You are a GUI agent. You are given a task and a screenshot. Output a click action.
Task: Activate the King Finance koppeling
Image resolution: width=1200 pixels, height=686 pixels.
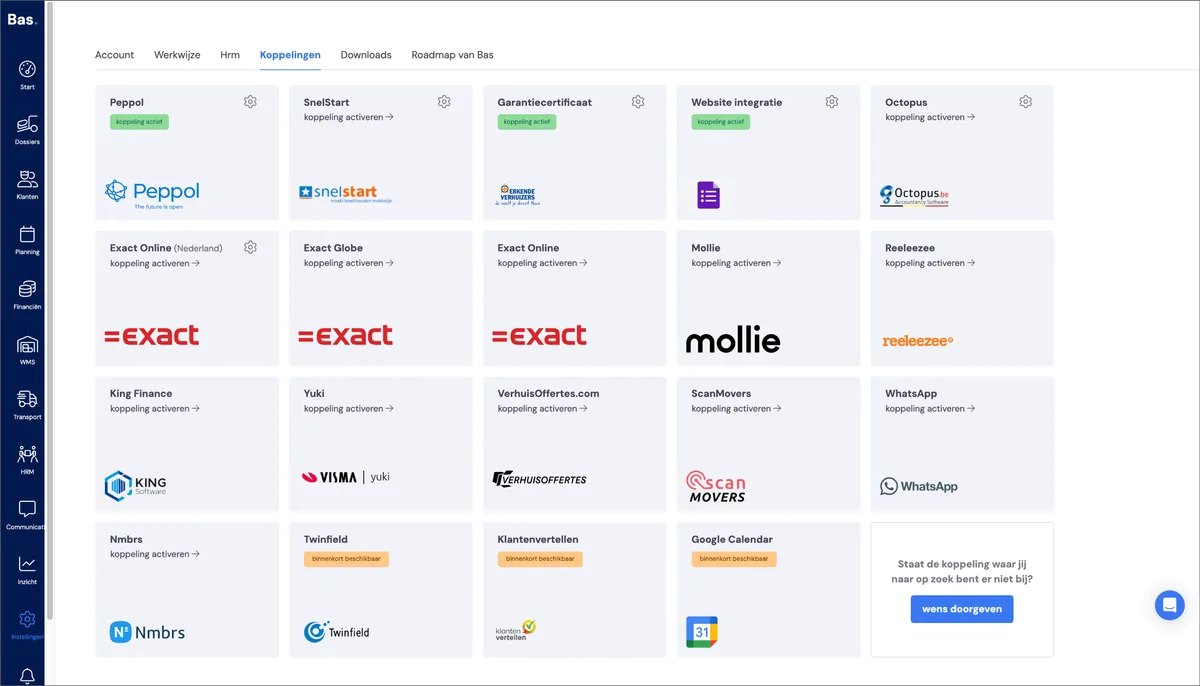(x=155, y=408)
